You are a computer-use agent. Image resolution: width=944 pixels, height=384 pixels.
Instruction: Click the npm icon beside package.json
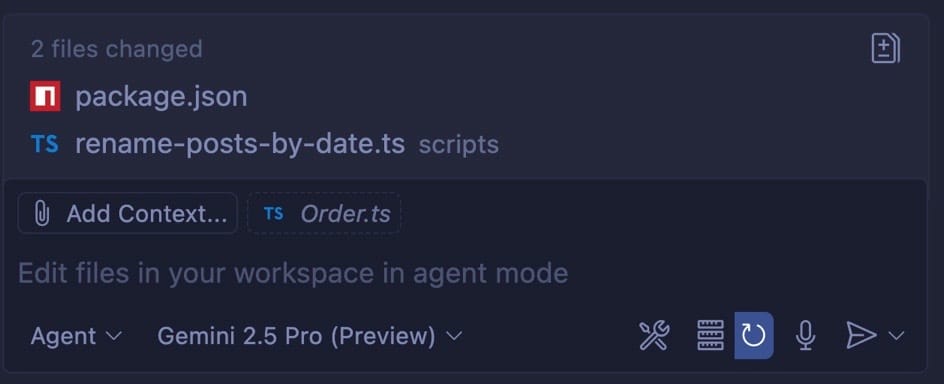[45, 96]
